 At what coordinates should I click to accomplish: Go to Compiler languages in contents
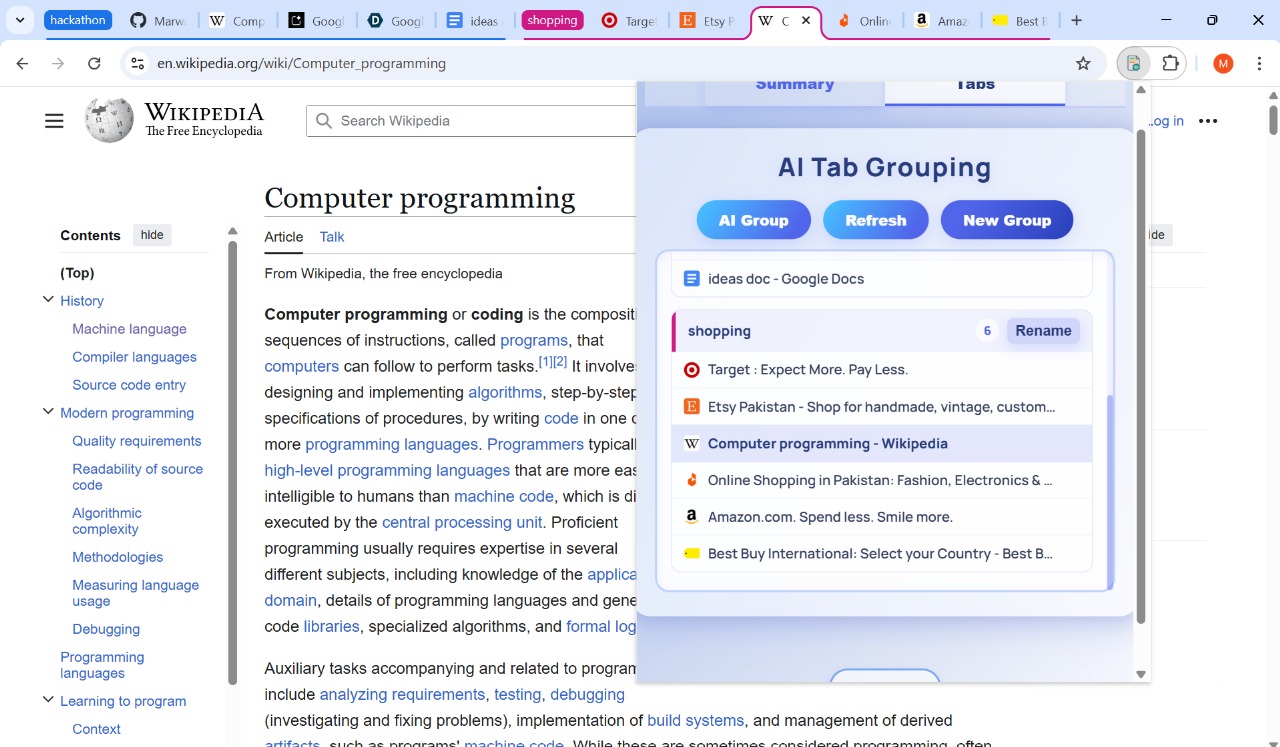point(134,357)
